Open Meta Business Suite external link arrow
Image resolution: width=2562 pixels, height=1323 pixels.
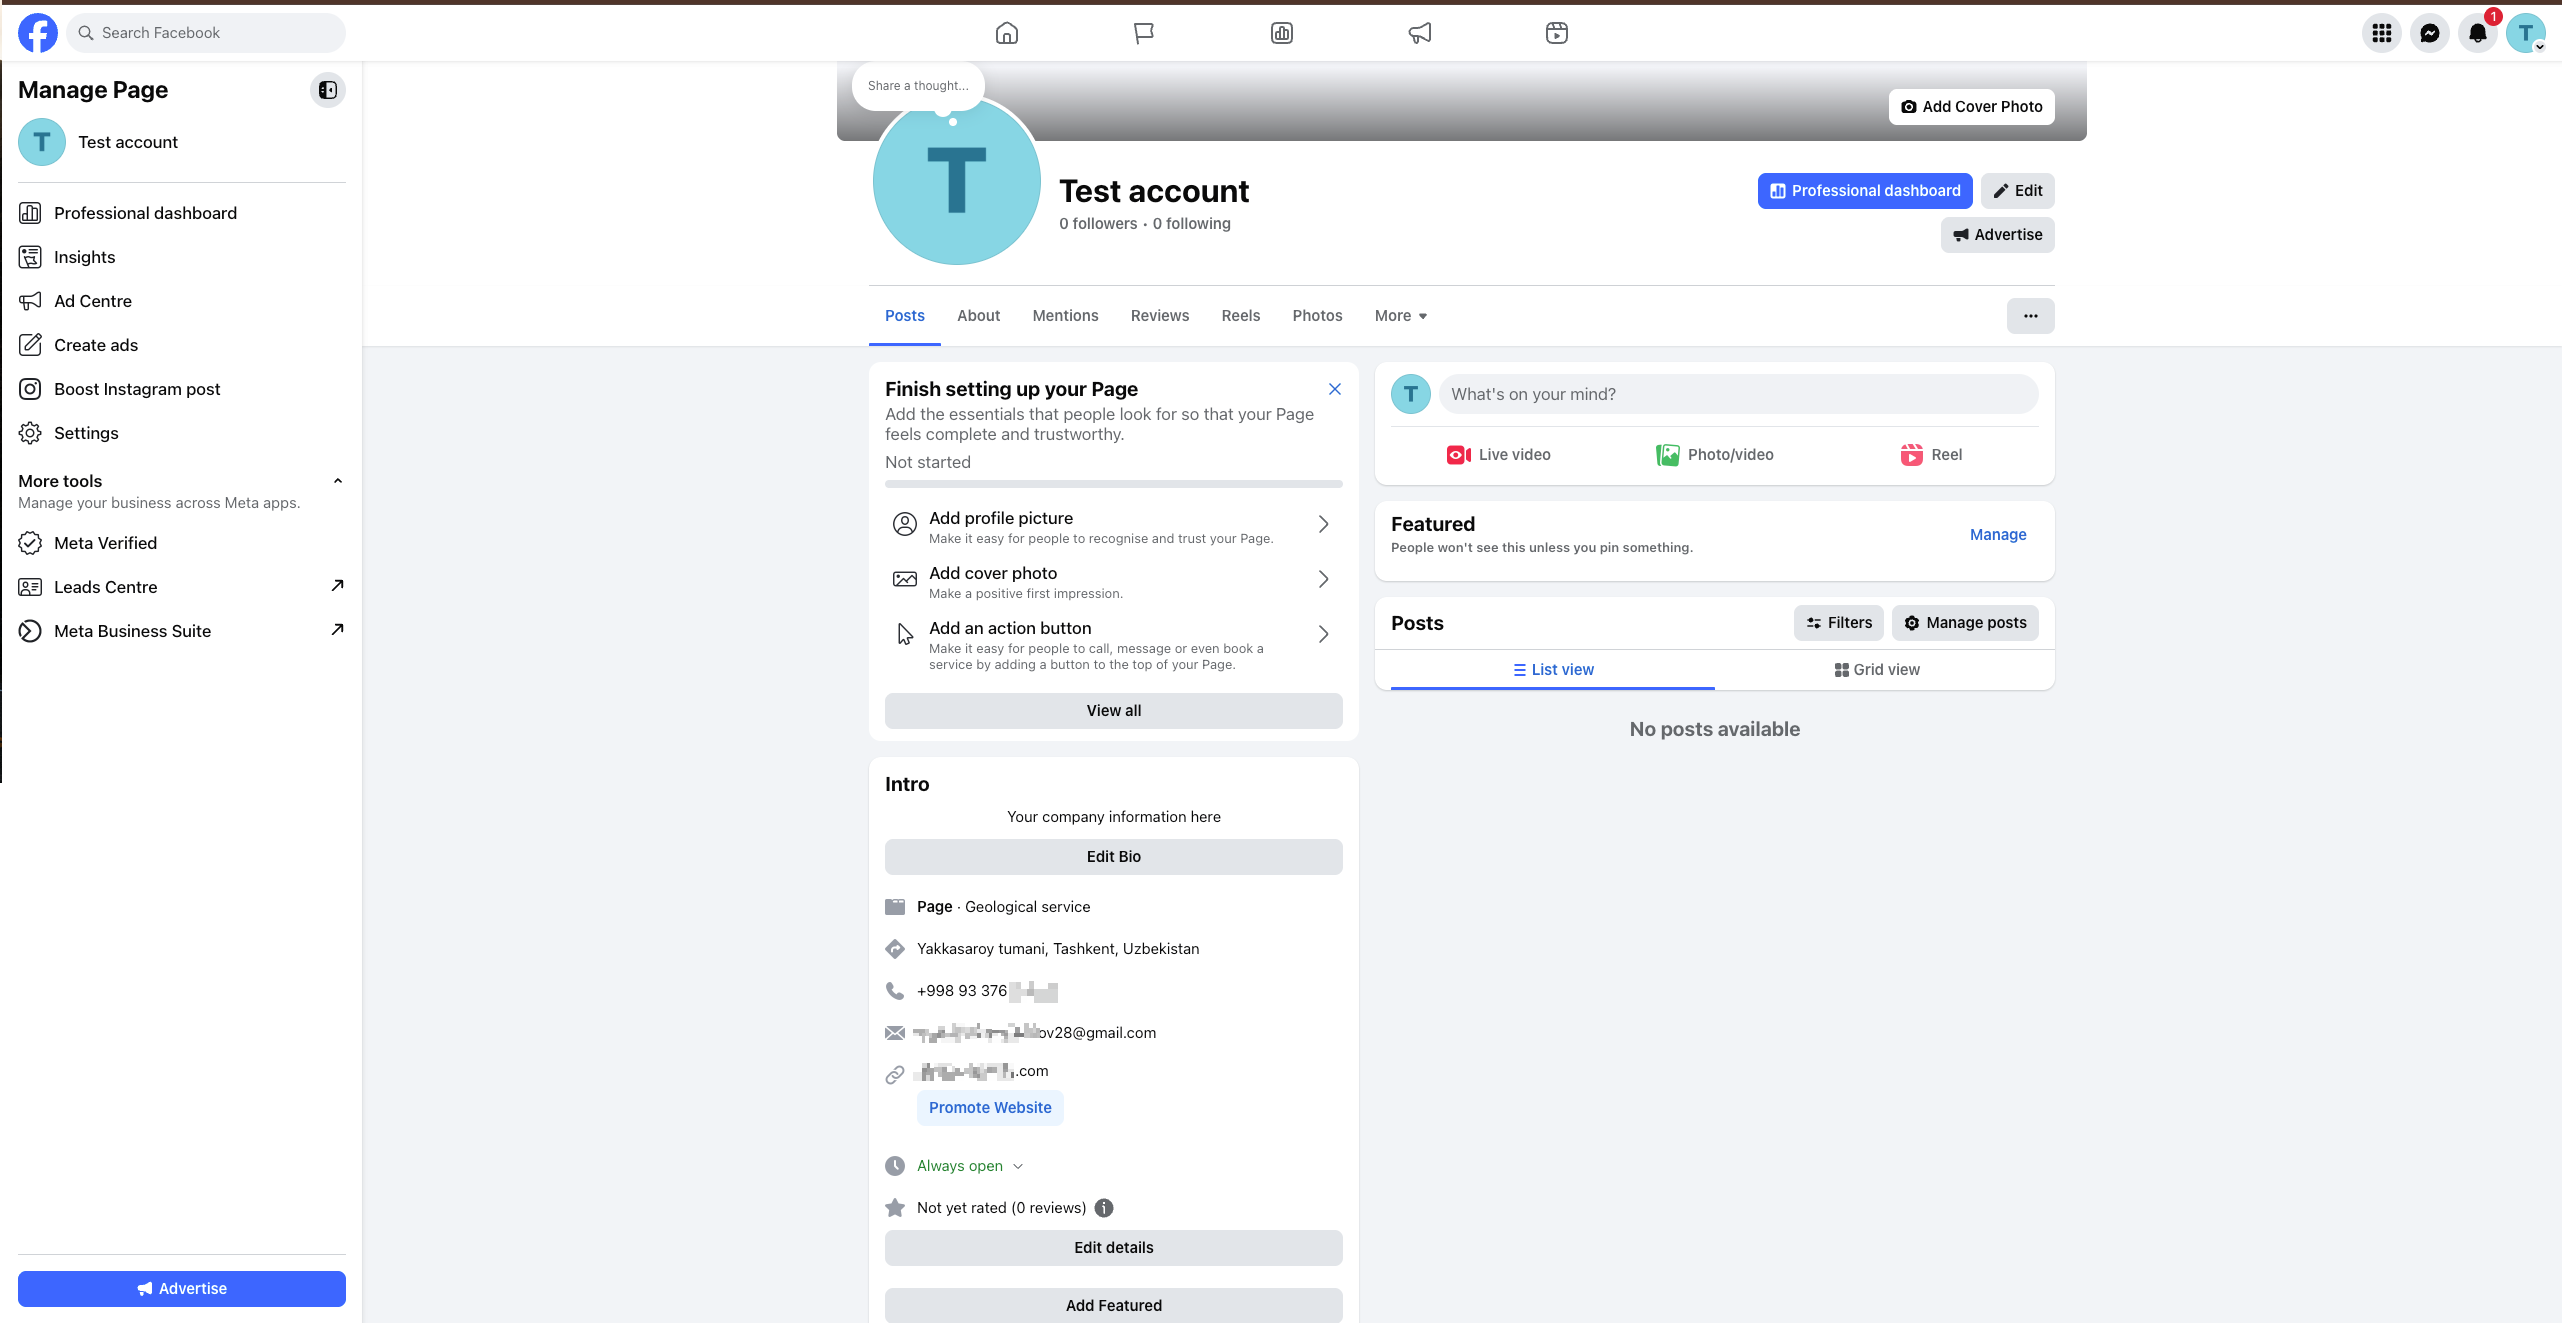pos(338,630)
